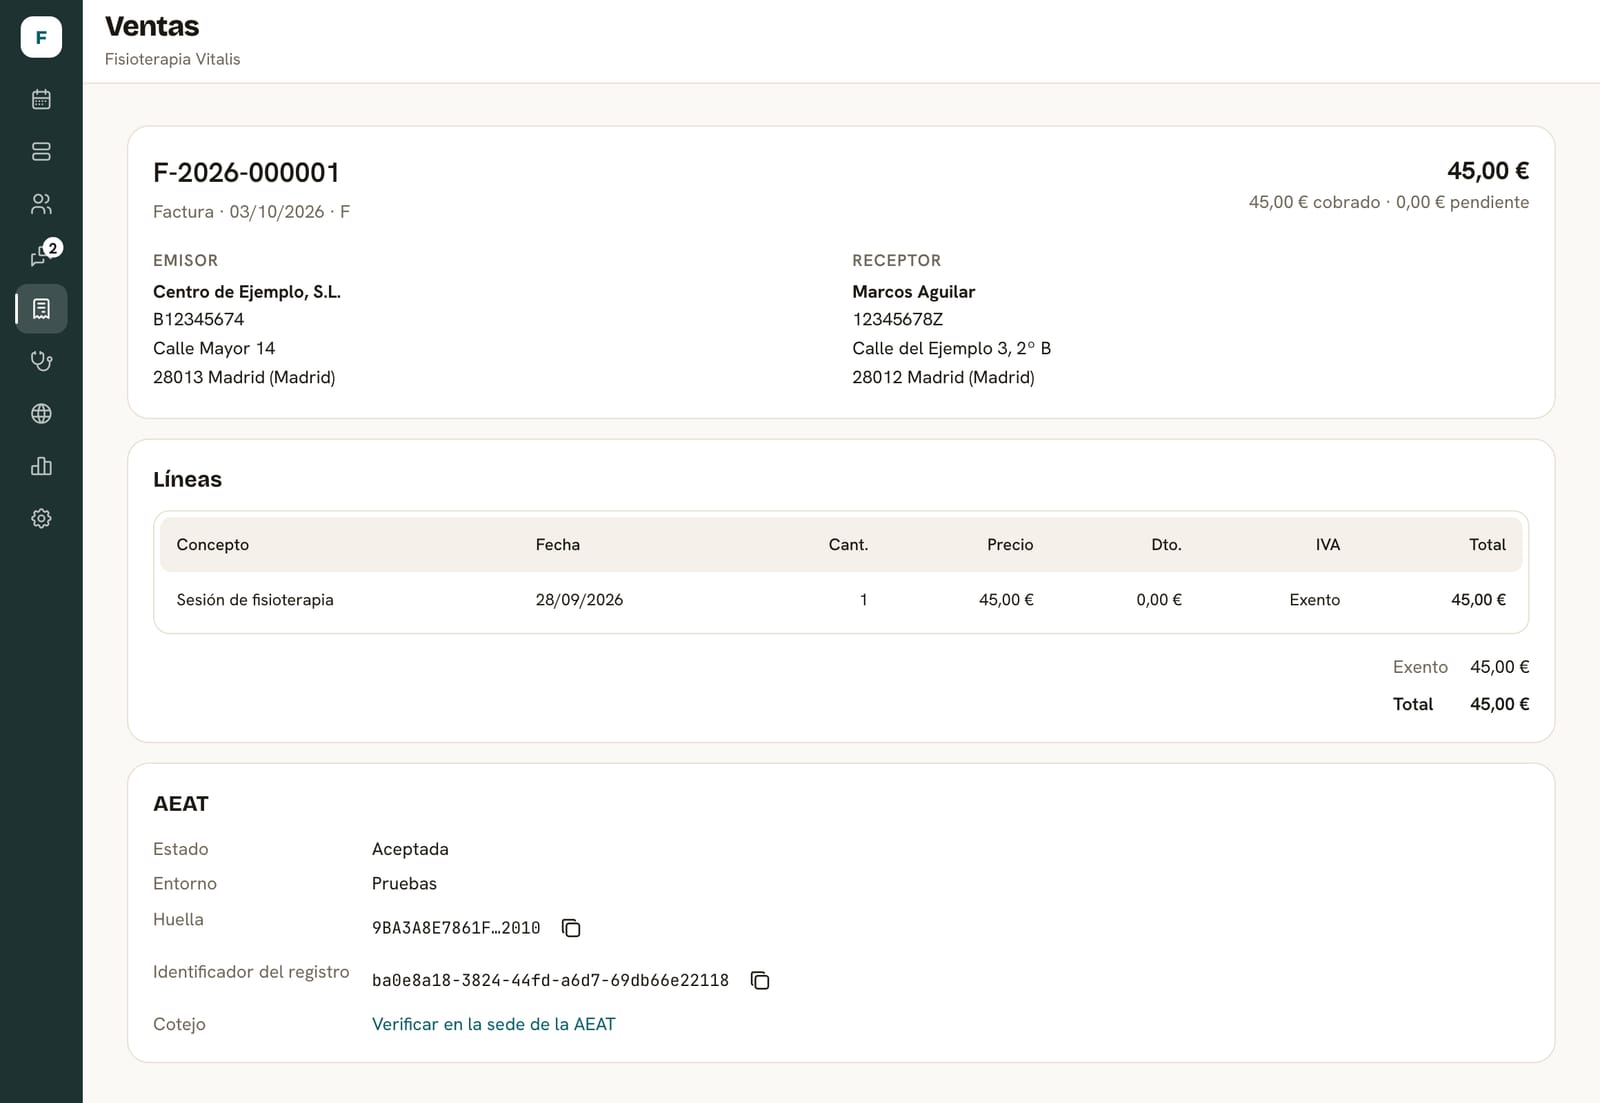The image size is (1600, 1103).
Task: Click the cobrado and pendiente summary text
Action: 1389,202
